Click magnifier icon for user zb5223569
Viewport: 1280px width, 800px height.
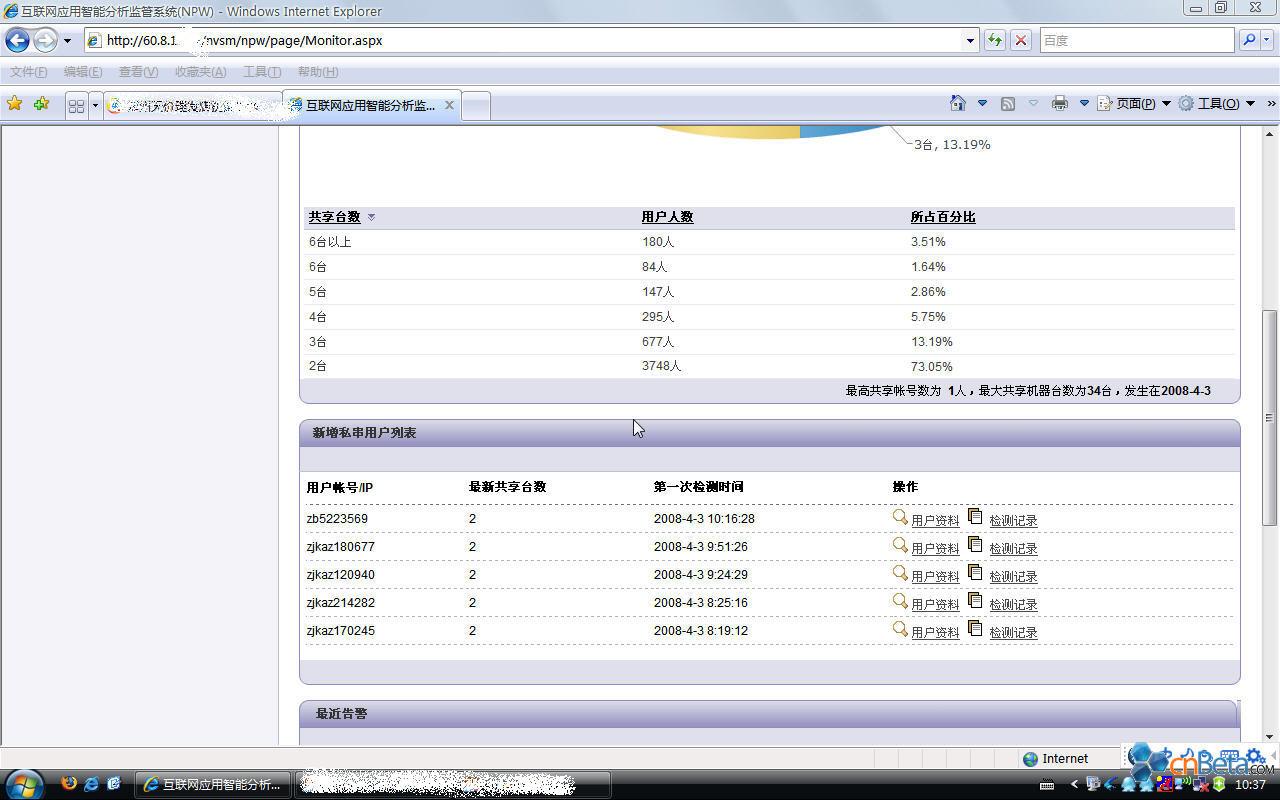tap(900, 518)
